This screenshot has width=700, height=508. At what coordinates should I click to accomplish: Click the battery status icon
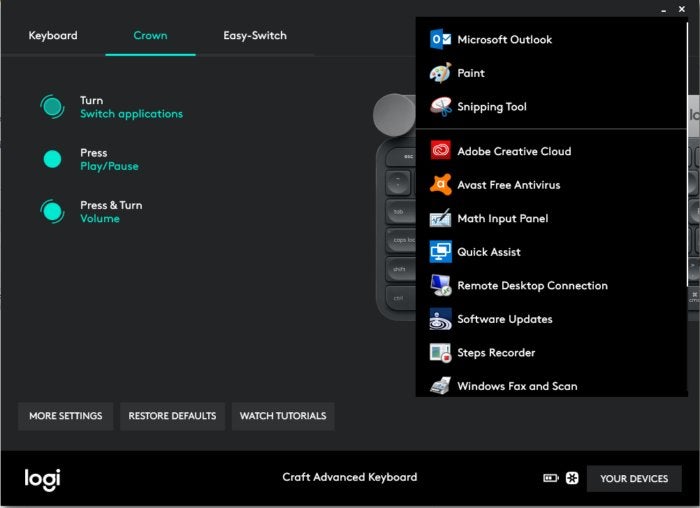[x=550, y=478]
